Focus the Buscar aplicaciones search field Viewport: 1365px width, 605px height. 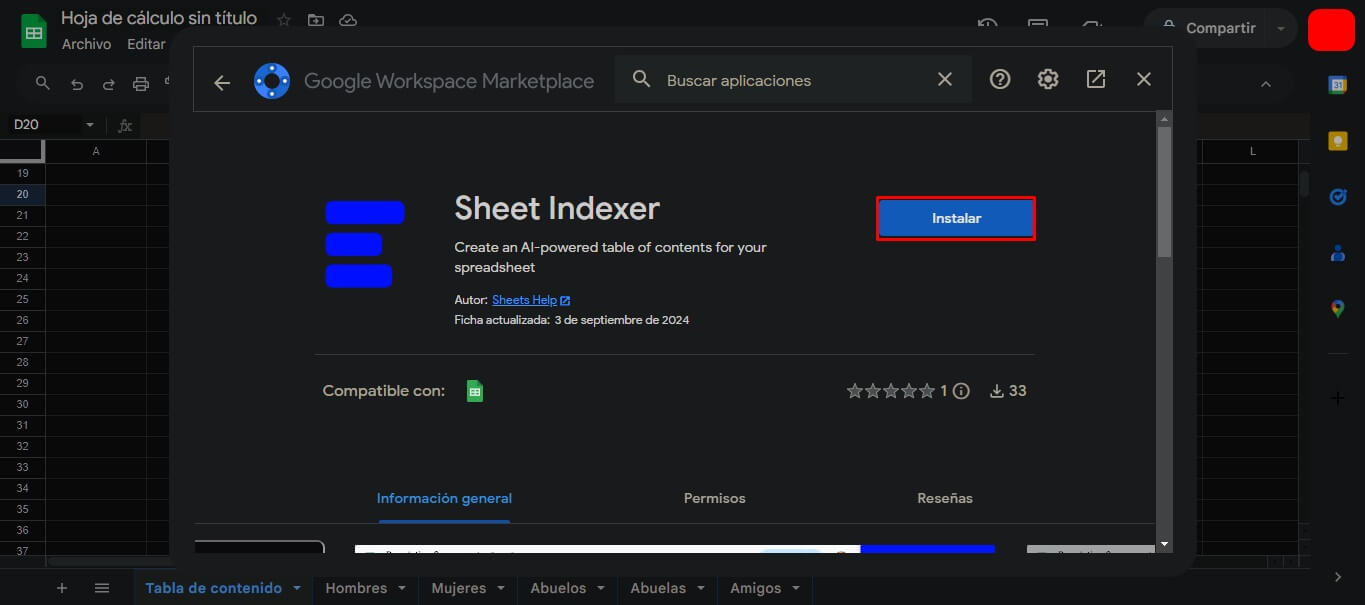click(795, 80)
